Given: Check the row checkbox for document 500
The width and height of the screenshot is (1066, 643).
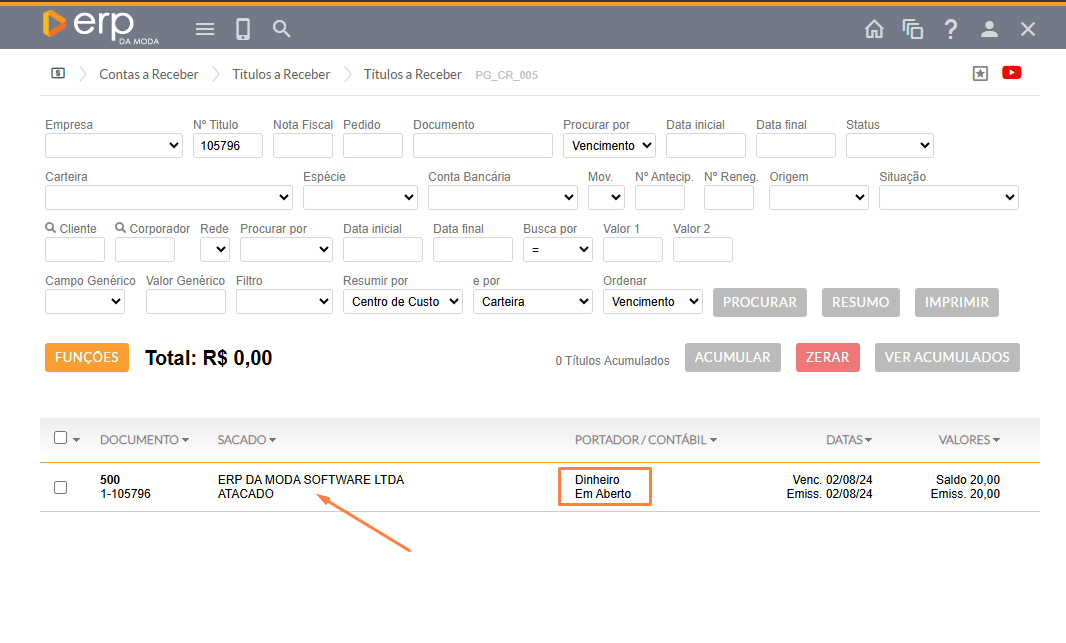Looking at the screenshot, I should click(x=60, y=487).
